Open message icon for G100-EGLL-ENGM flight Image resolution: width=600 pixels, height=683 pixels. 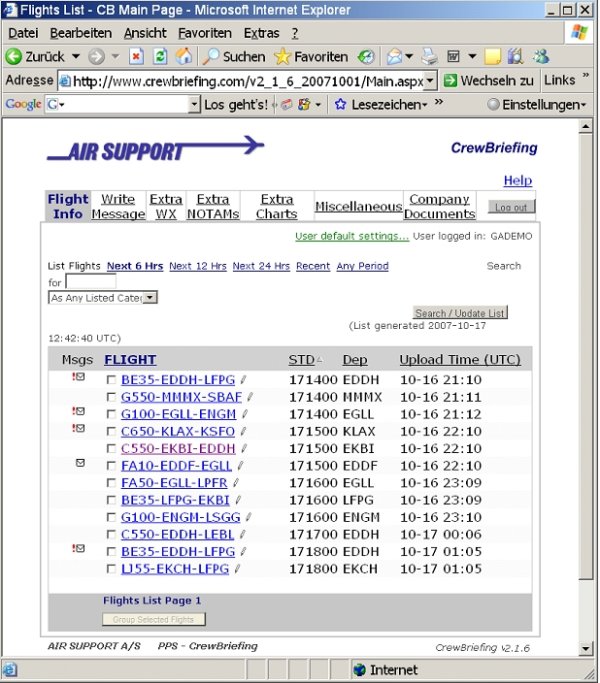click(79, 411)
